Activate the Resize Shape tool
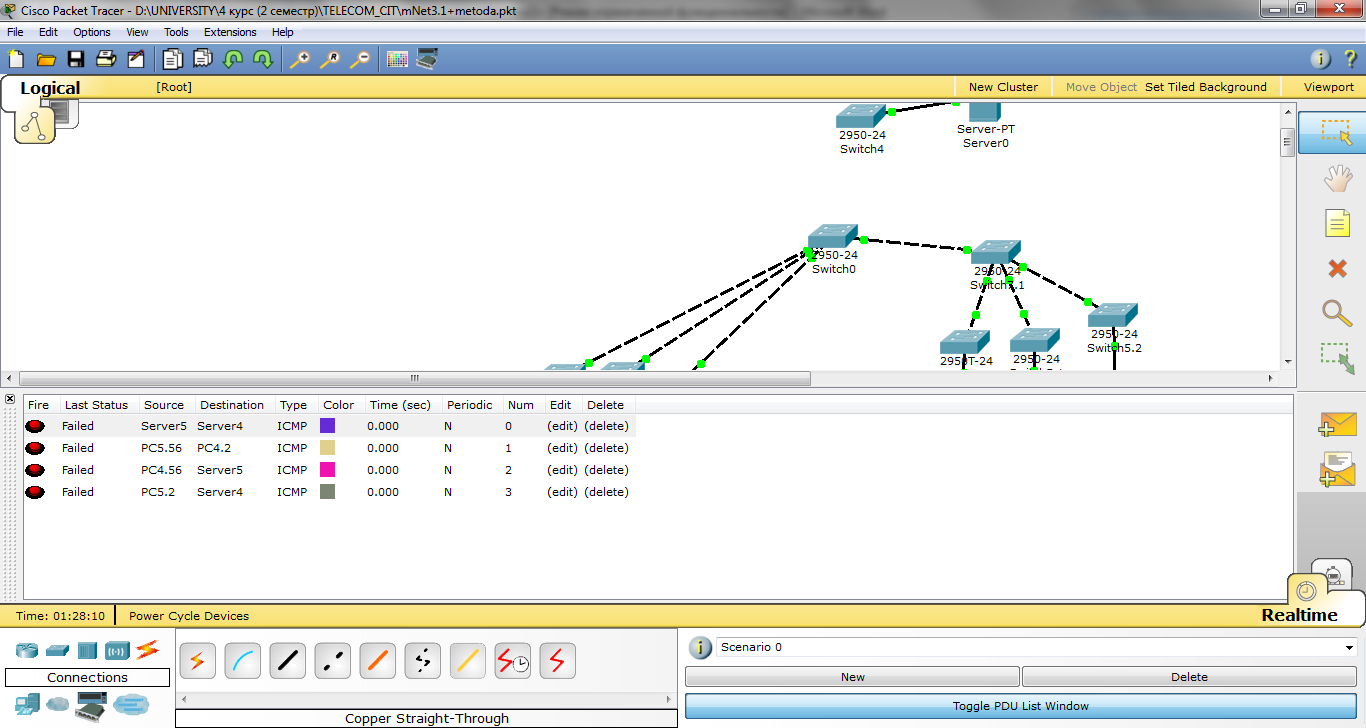 pos(1337,358)
